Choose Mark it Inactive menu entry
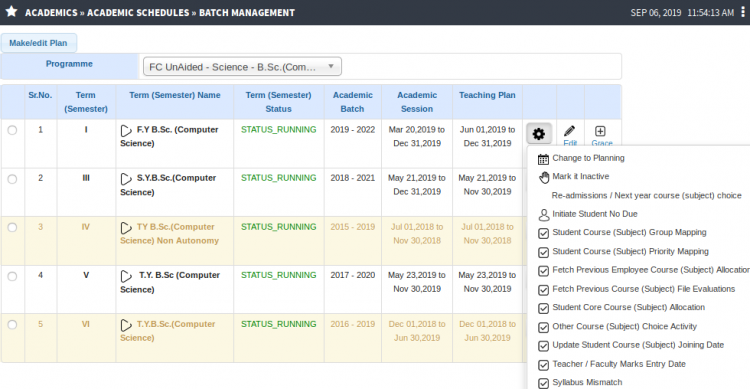The height and width of the screenshot is (389, 750). 581,176
